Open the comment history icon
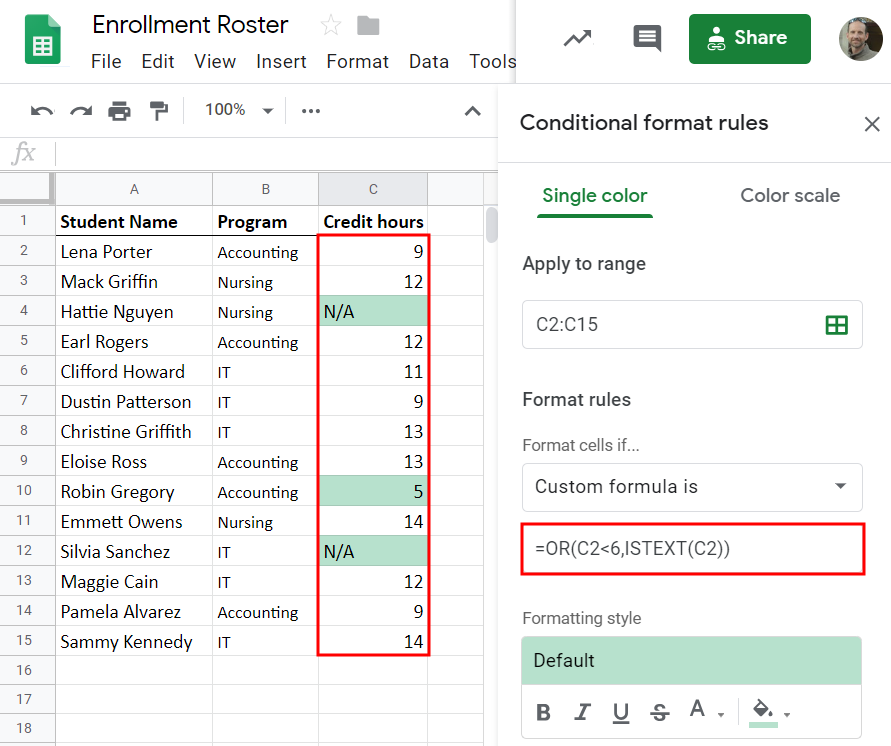Screen dimensions: 891x746 point(647,38)
